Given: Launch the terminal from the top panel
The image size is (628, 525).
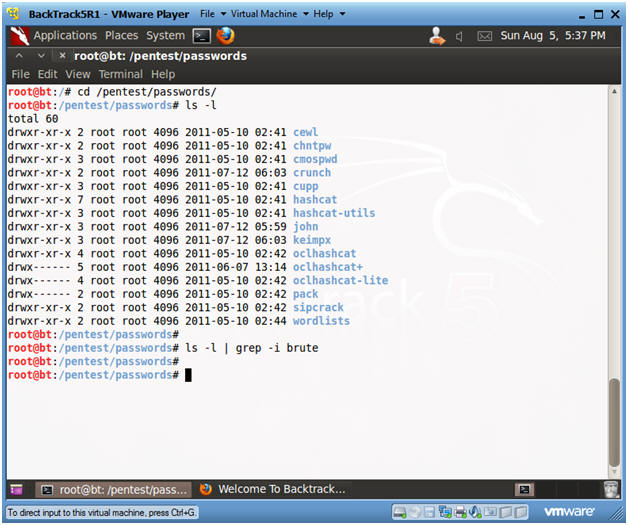Looking at the screenshot, I should [201, 36].
